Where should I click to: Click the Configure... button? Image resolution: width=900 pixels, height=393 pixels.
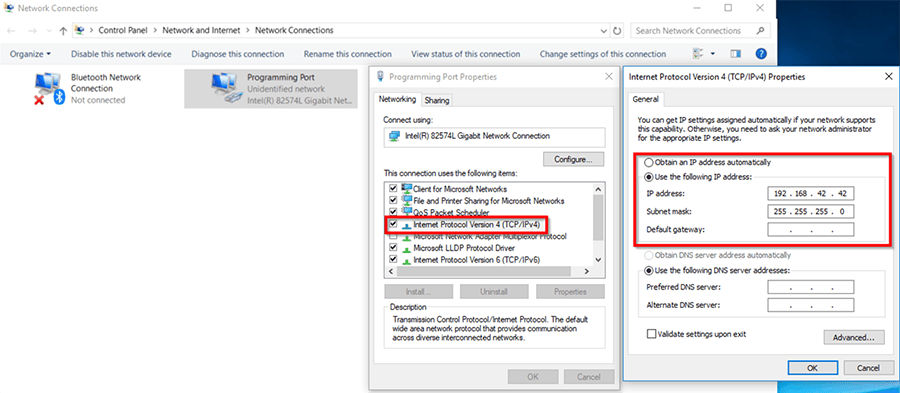574,159
